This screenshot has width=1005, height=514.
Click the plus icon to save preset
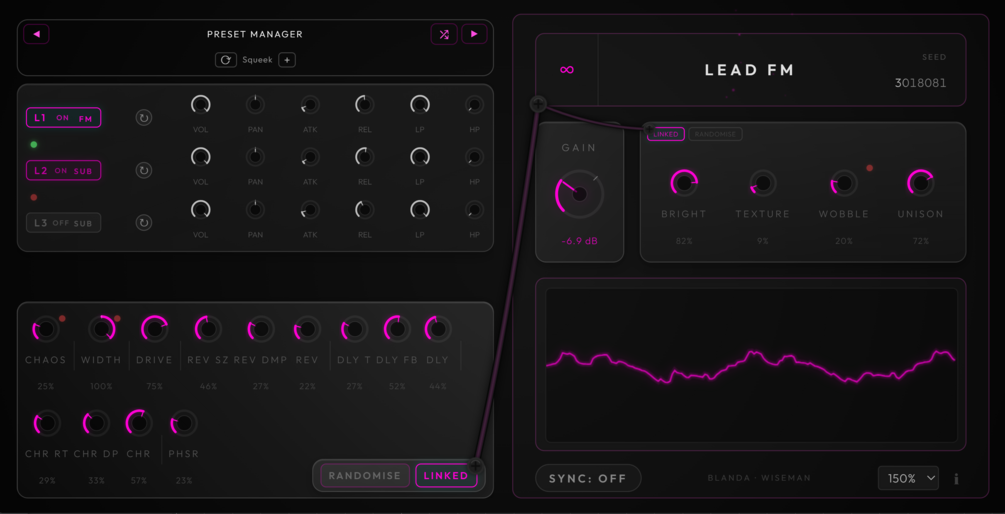(x=287, y=60)
